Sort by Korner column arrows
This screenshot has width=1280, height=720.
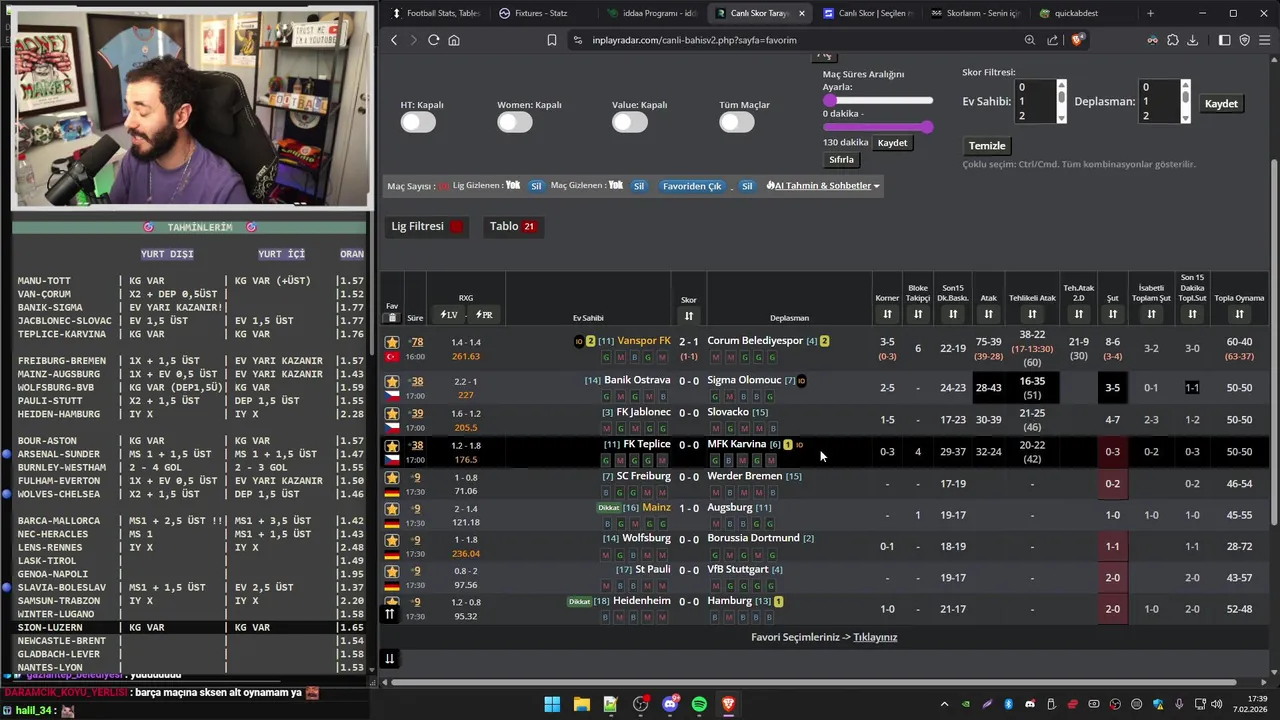tap(887, 315)
